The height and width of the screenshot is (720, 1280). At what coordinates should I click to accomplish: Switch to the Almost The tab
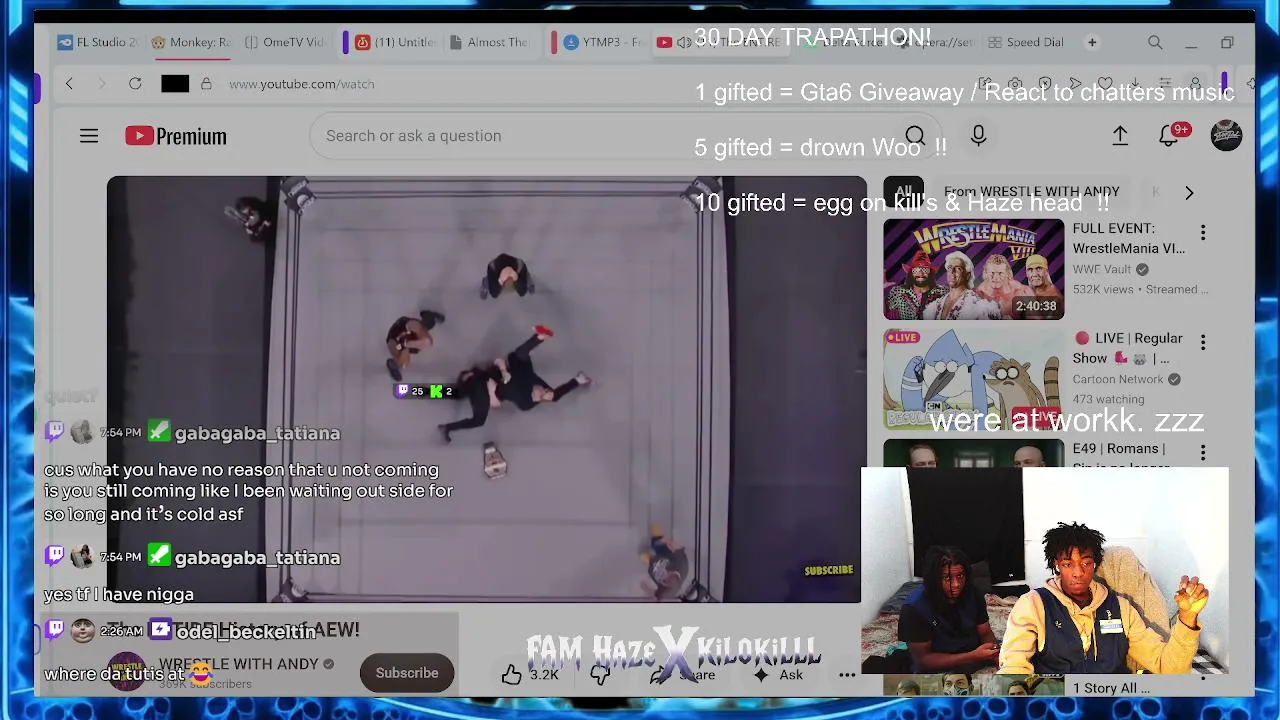click(x=489, y=43)
